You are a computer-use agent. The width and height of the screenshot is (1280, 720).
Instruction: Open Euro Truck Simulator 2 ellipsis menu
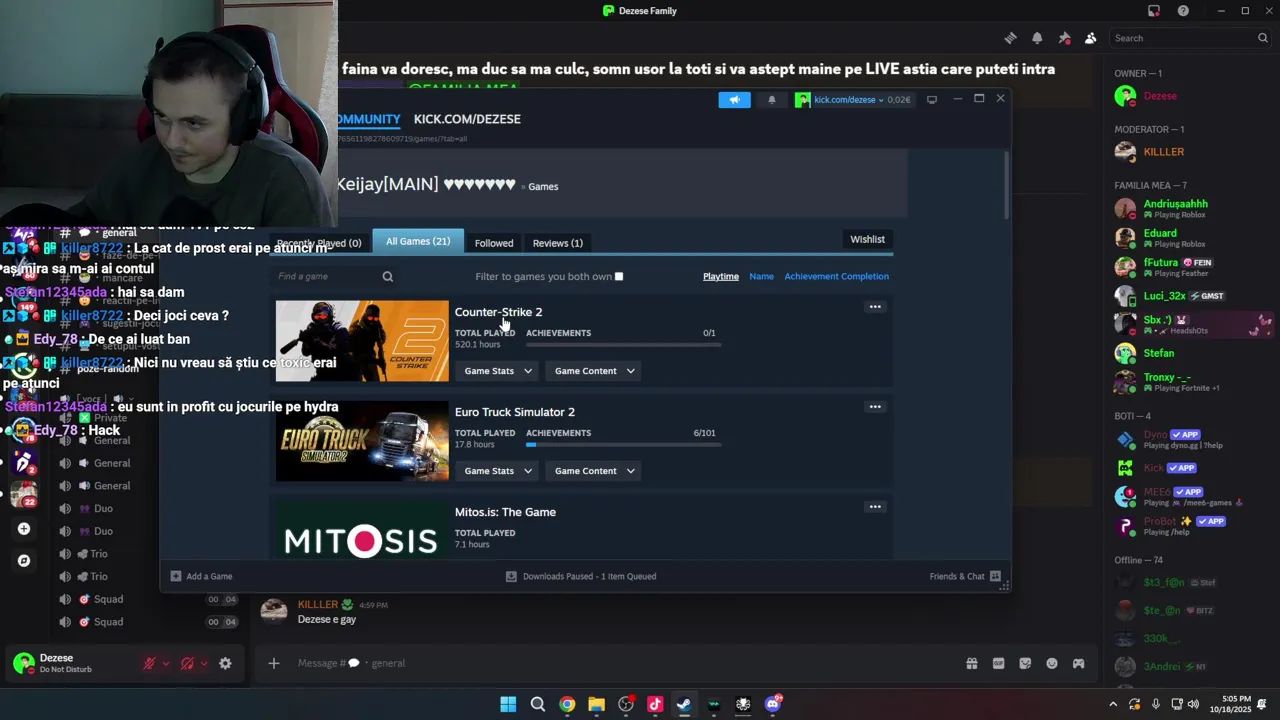coord(875,407)
